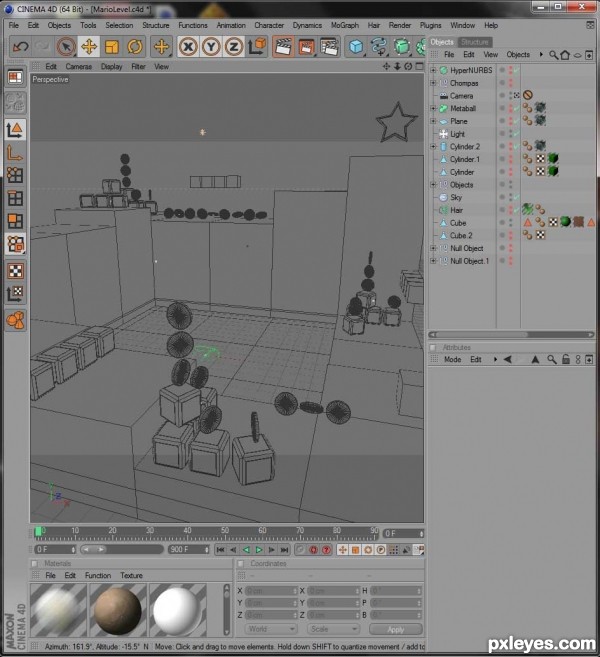
Task: Expand the Null Object row
Action: click(433, 248)
